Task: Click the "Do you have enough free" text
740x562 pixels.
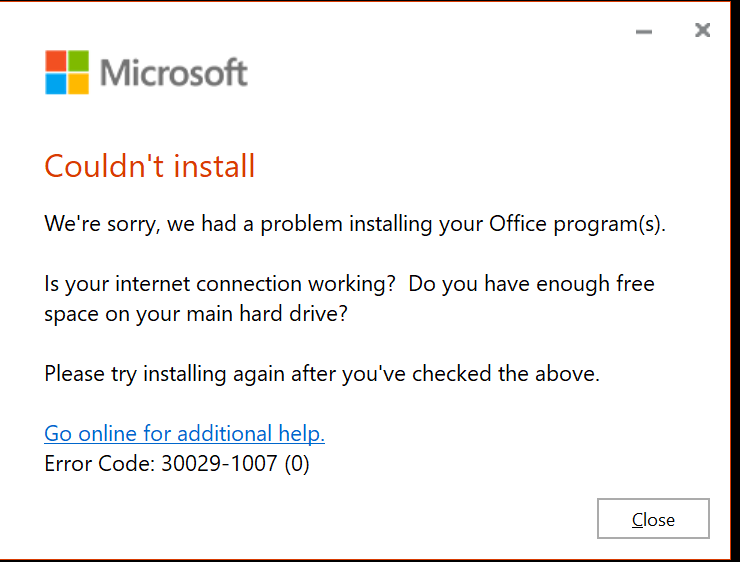Action: (x=532, y=284)
